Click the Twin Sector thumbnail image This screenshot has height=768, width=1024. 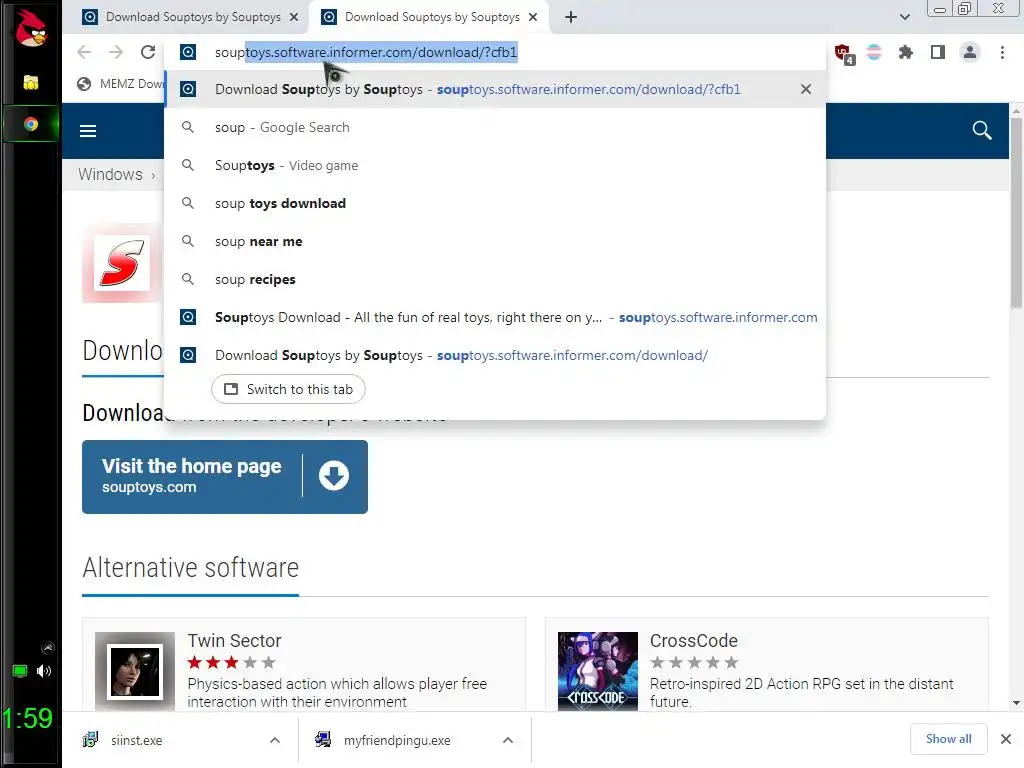[x=135, y=671]
